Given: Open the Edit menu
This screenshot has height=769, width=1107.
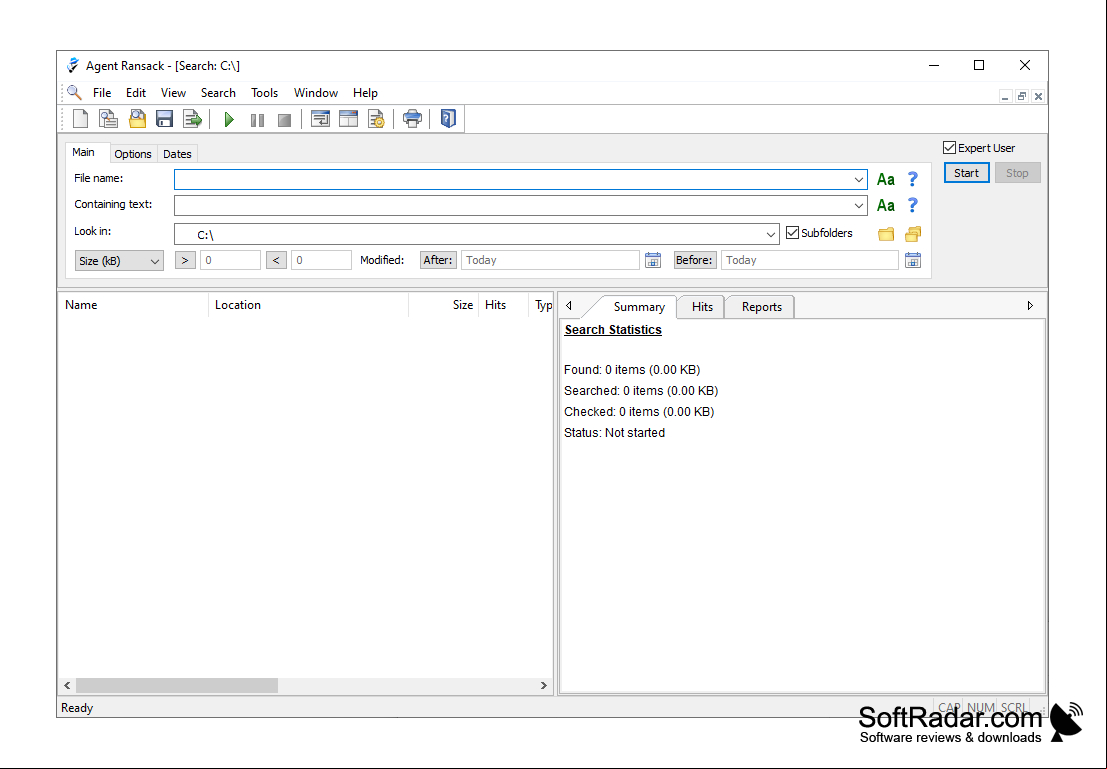Looking at the screenshot, I should (136, 93).
